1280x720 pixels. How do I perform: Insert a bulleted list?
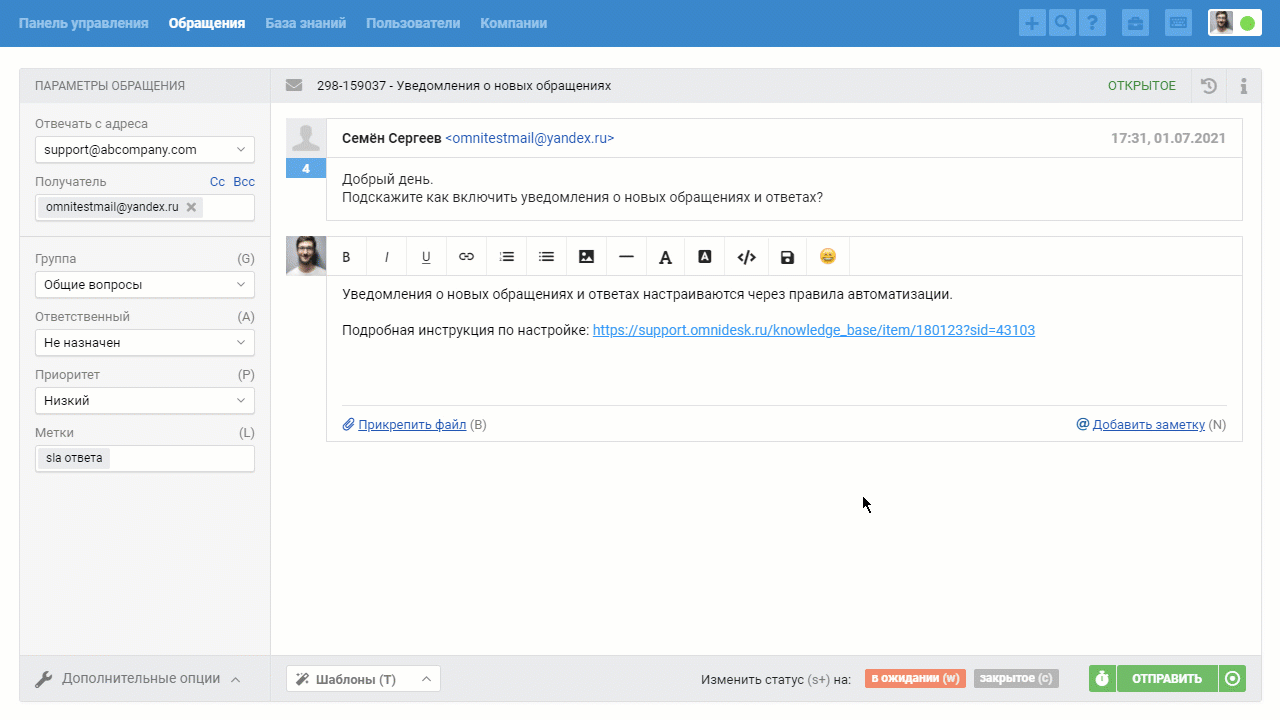coord(546,257)
